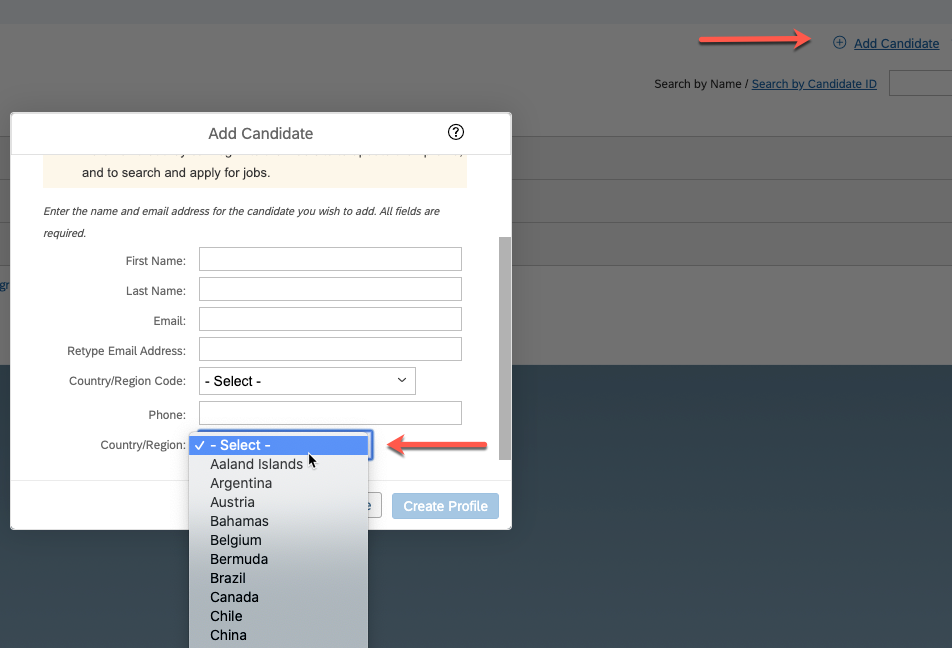Pick Bermuda from the country list

tap(279, 559)
